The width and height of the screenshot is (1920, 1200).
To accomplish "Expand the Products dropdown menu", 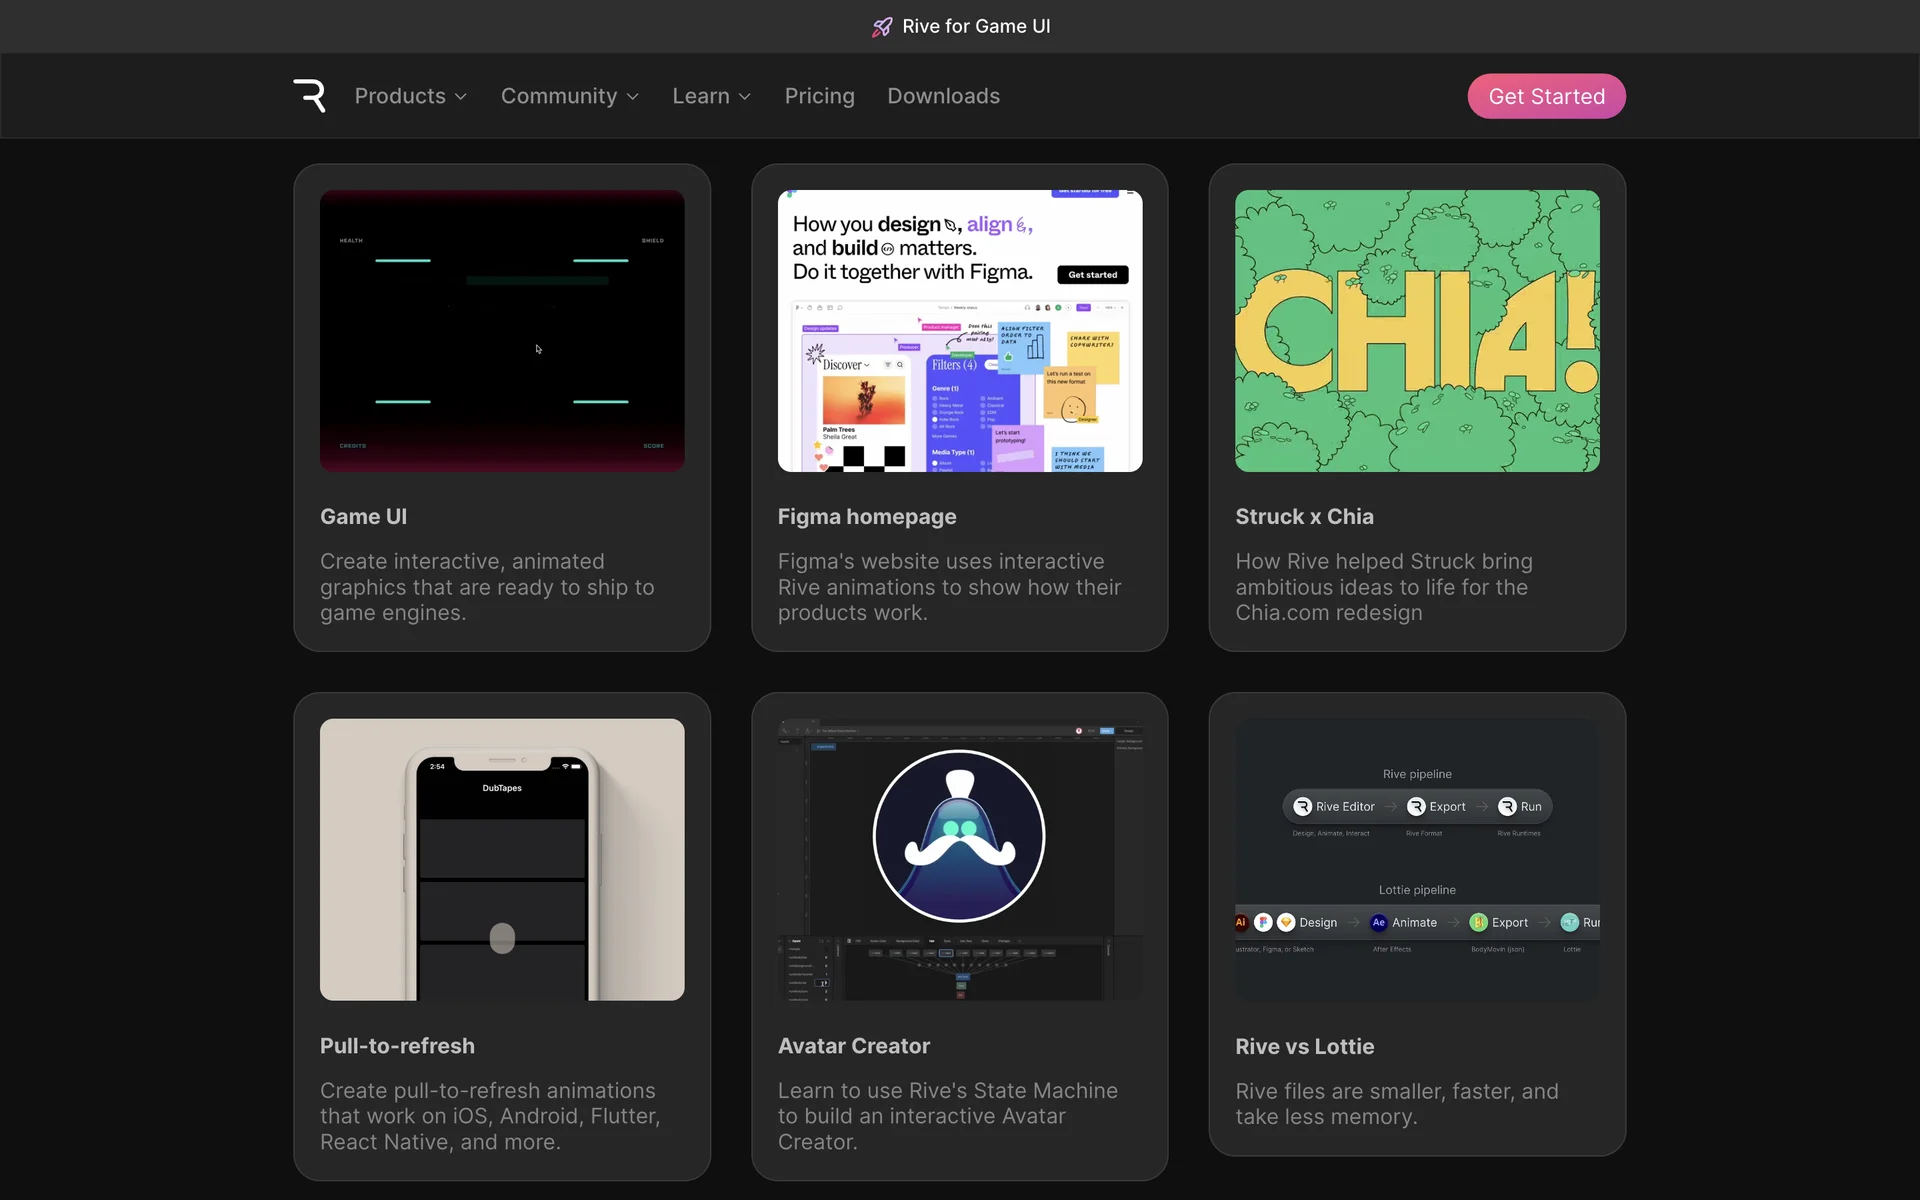I will pyautogui.click(x=411, y=96).
